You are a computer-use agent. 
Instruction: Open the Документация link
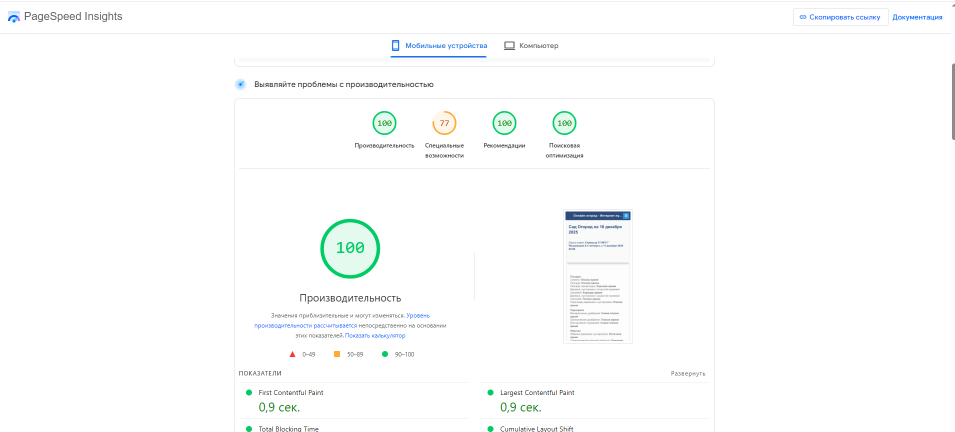pyautogui.click(x=917, y=17)
